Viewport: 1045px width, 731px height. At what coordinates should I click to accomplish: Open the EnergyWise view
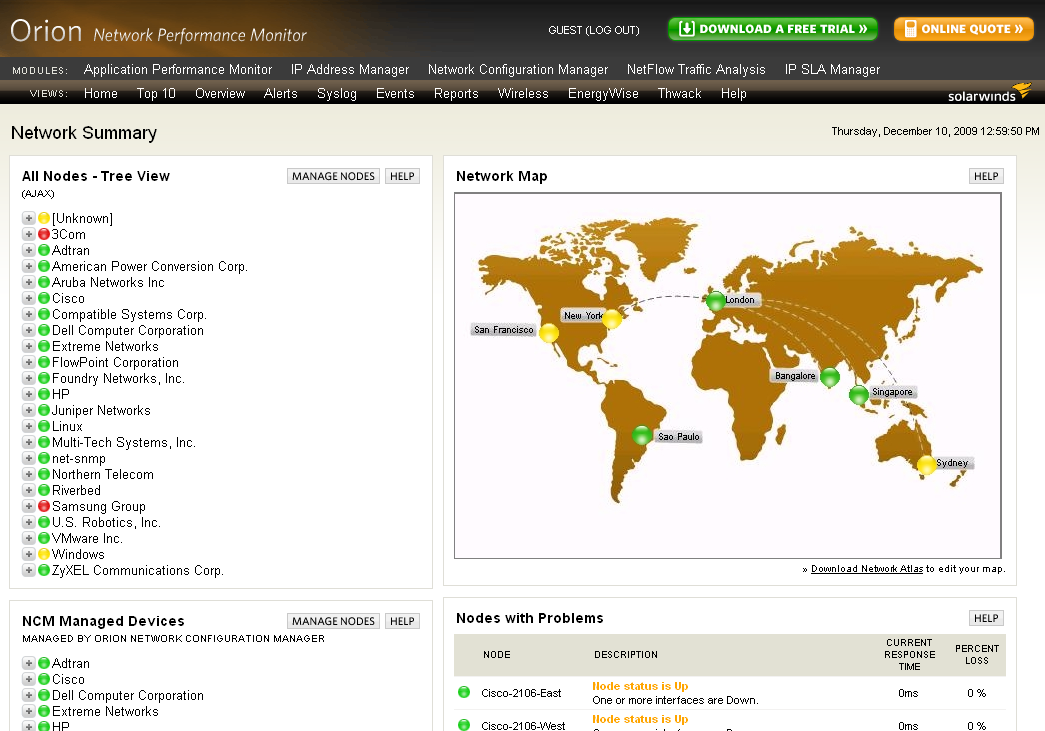click(x=603, y=94)
